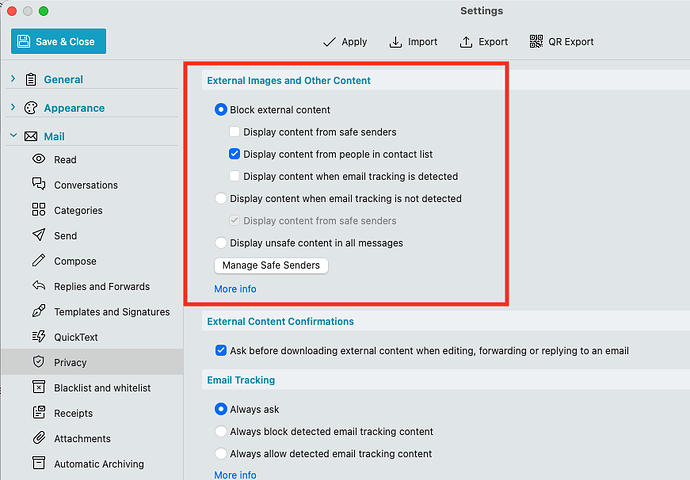Click the eye icon beside Read
Viewport: 690px width, 480px height.
pyautogui.click(x=39, y=159)
